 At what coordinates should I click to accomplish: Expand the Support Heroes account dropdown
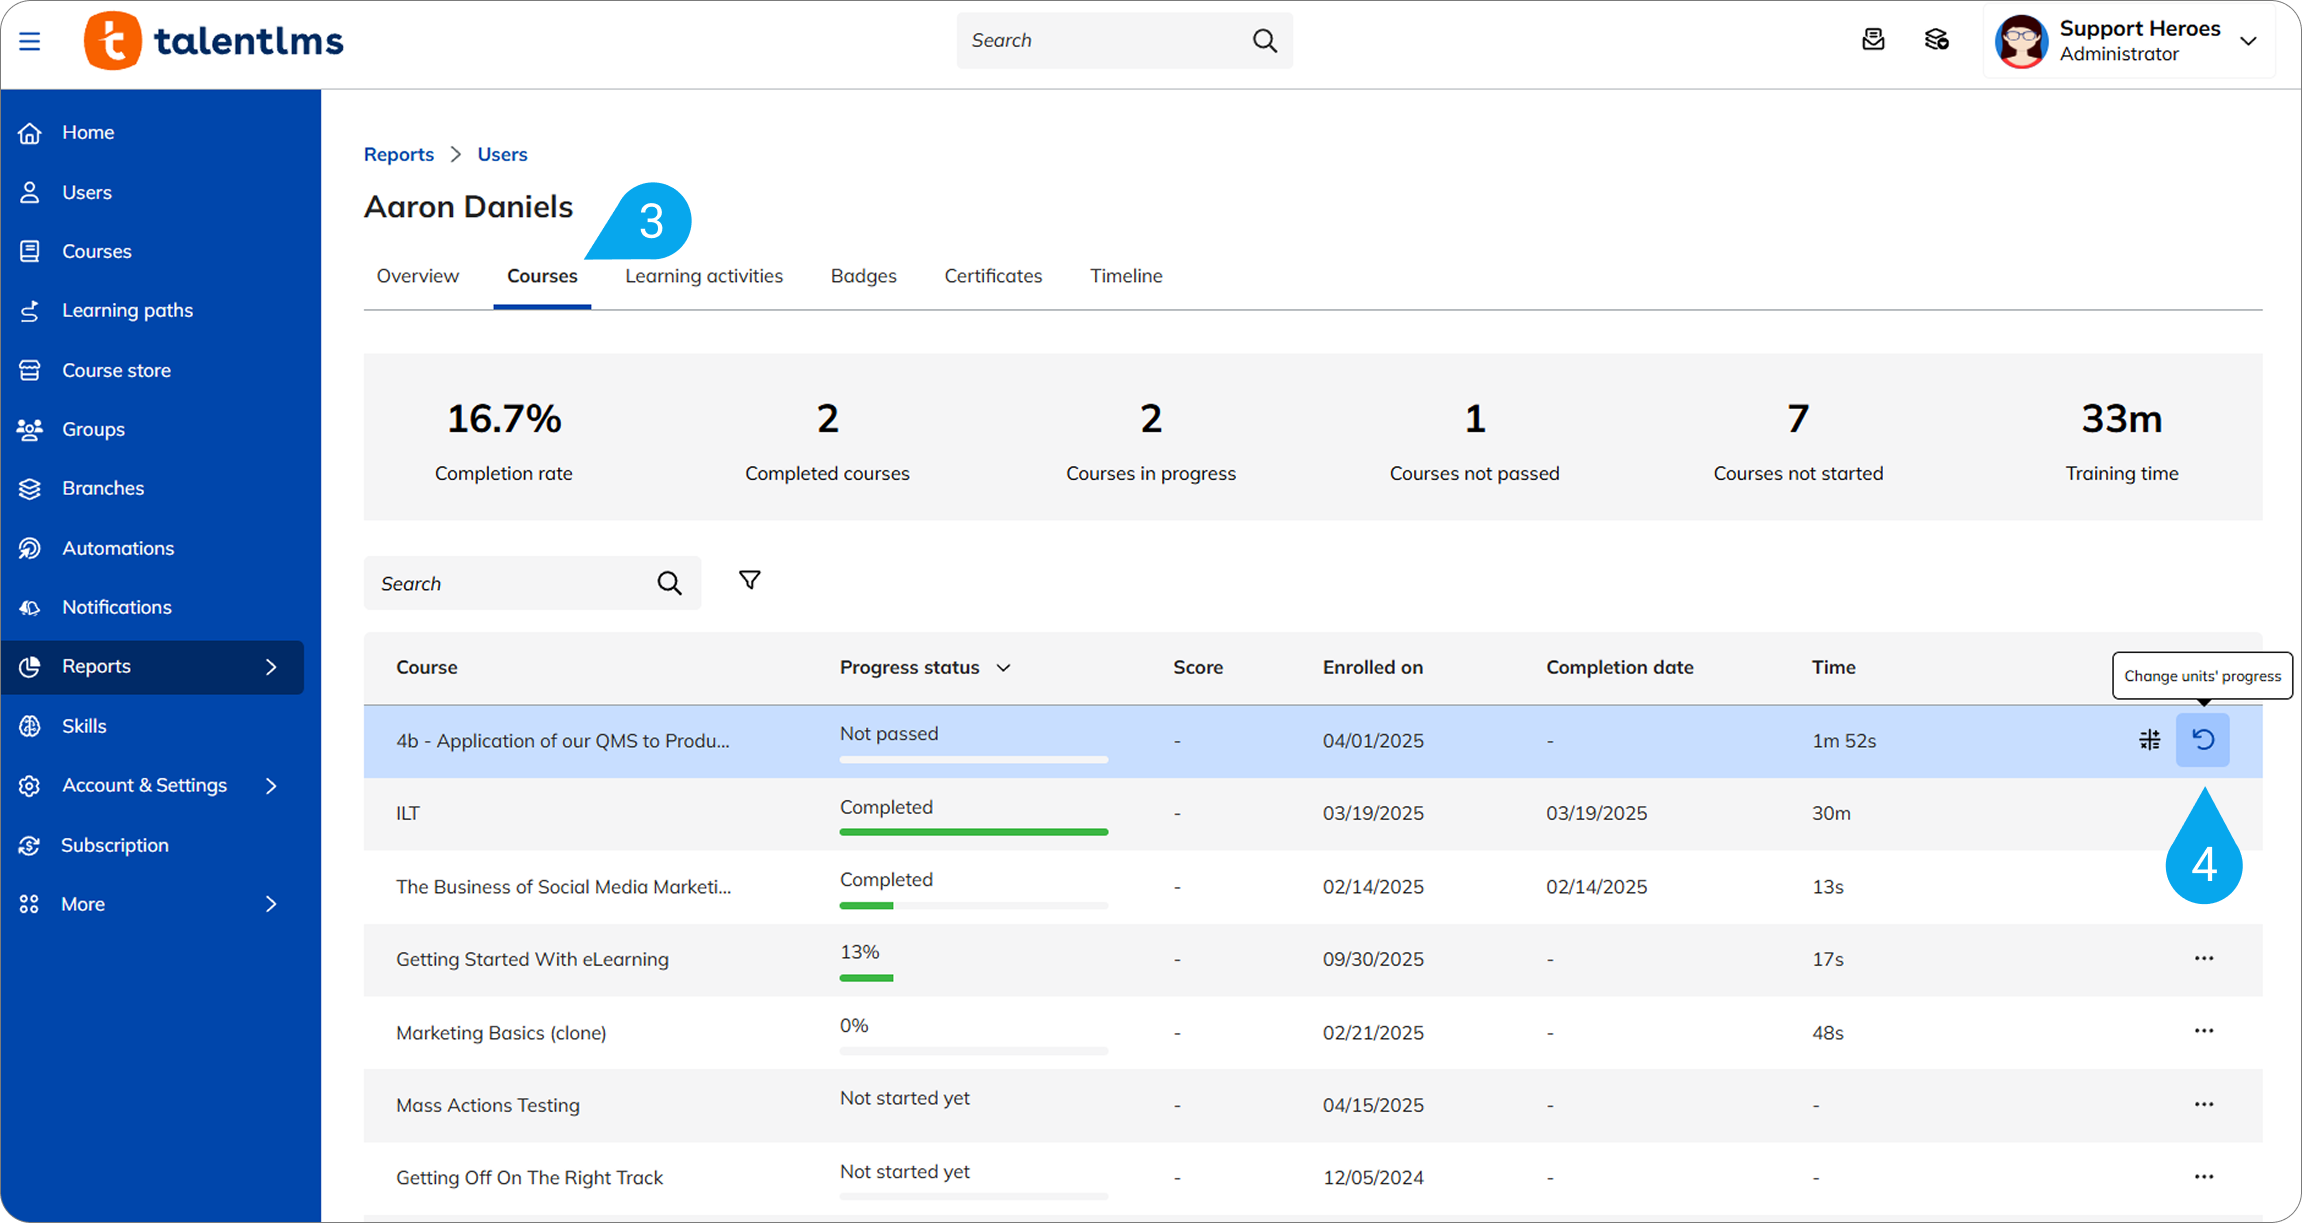tap(2248, 41)
